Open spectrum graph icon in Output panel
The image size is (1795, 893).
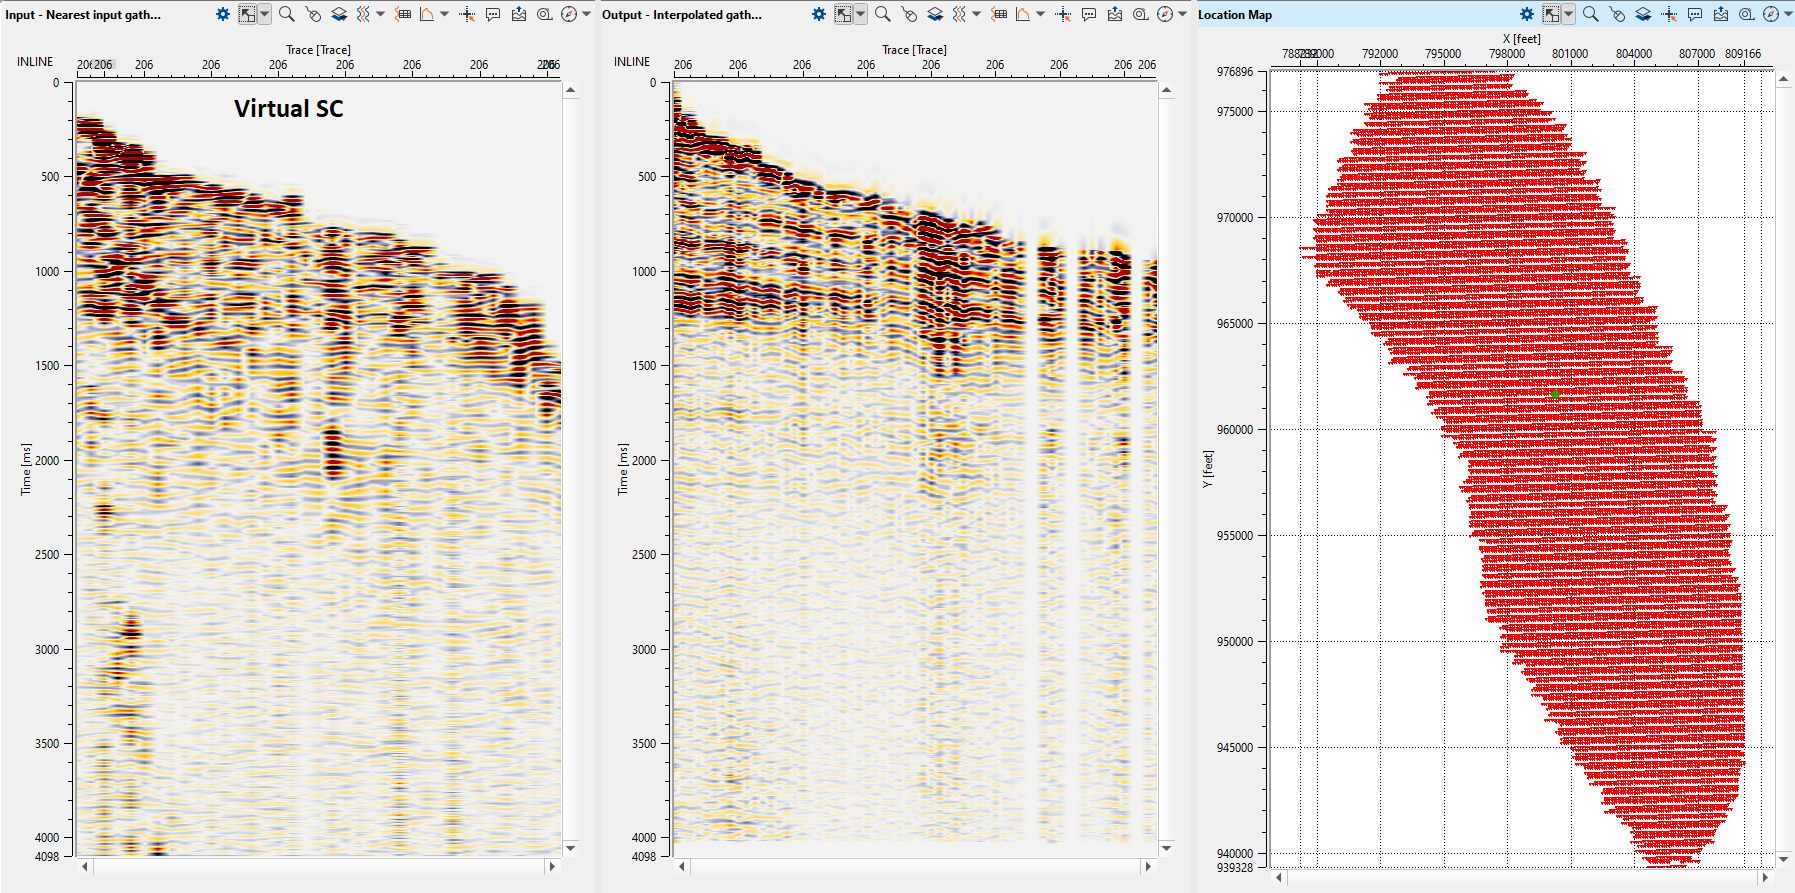[x=1023, y=14]
